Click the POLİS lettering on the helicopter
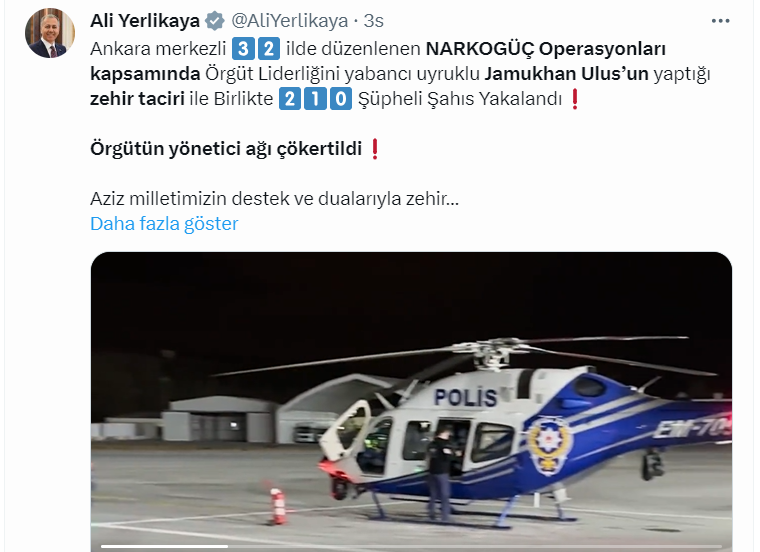This screenshot has width=760, height=552. click(x=465, y=397)
